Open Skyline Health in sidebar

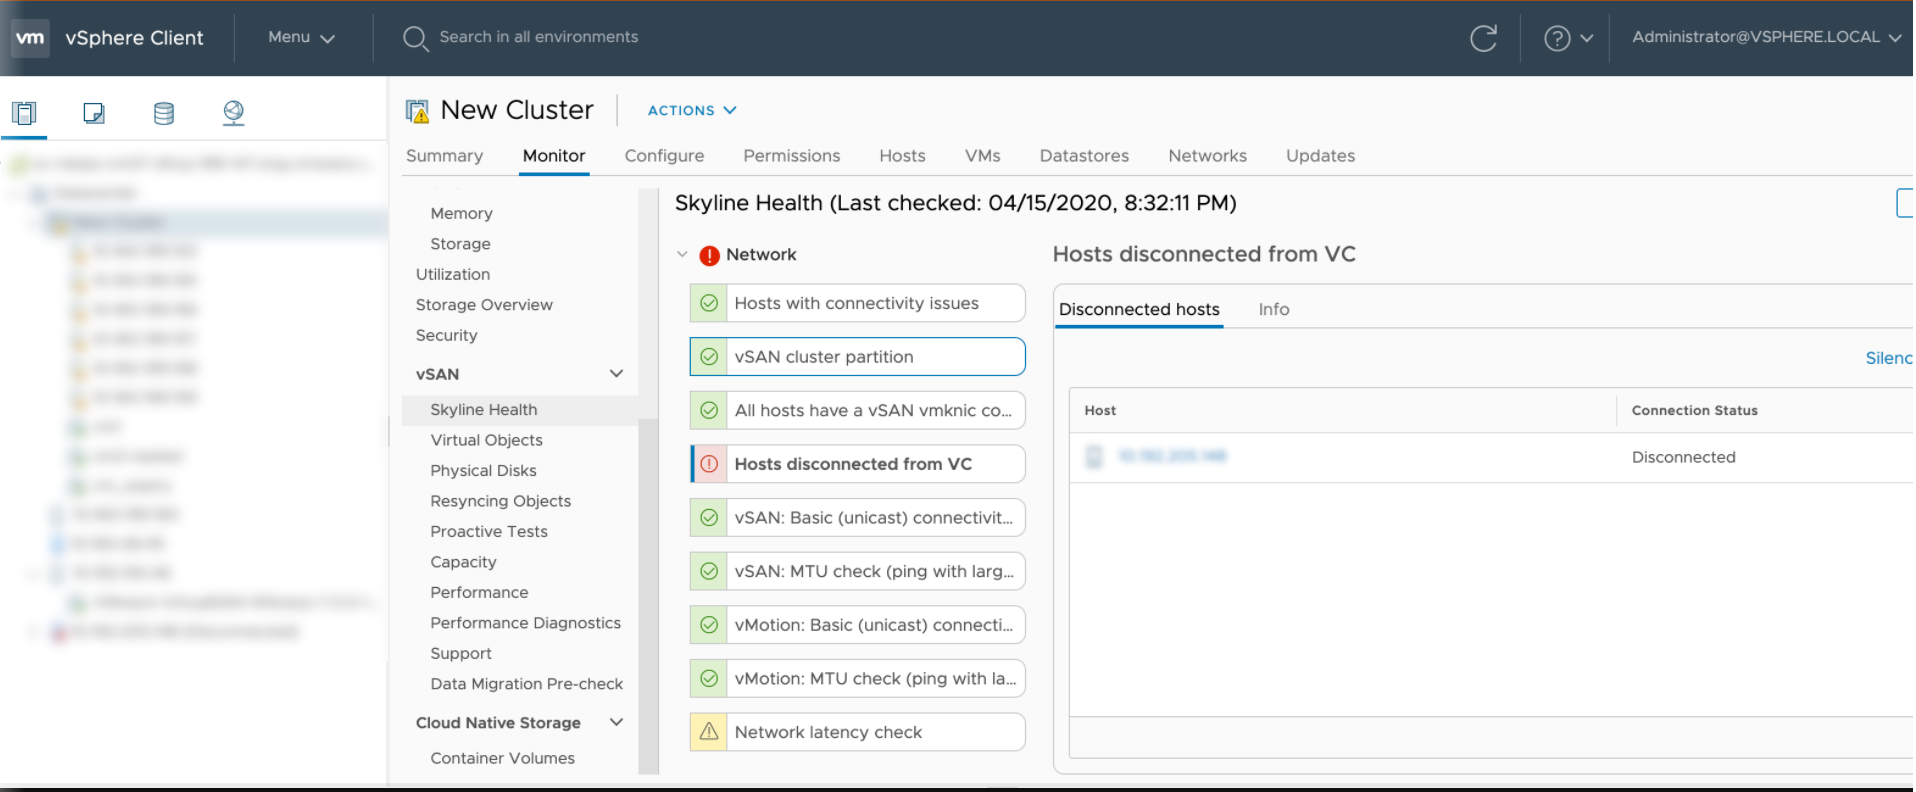coord(484,410)
